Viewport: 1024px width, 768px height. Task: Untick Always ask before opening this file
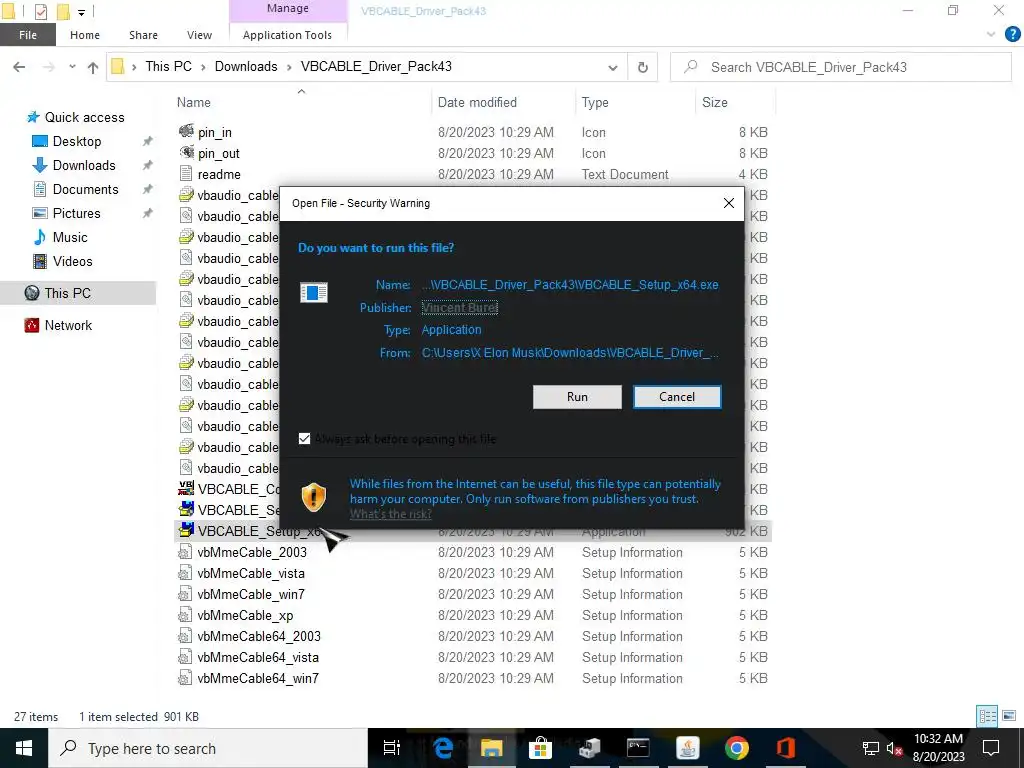(304, 438)
